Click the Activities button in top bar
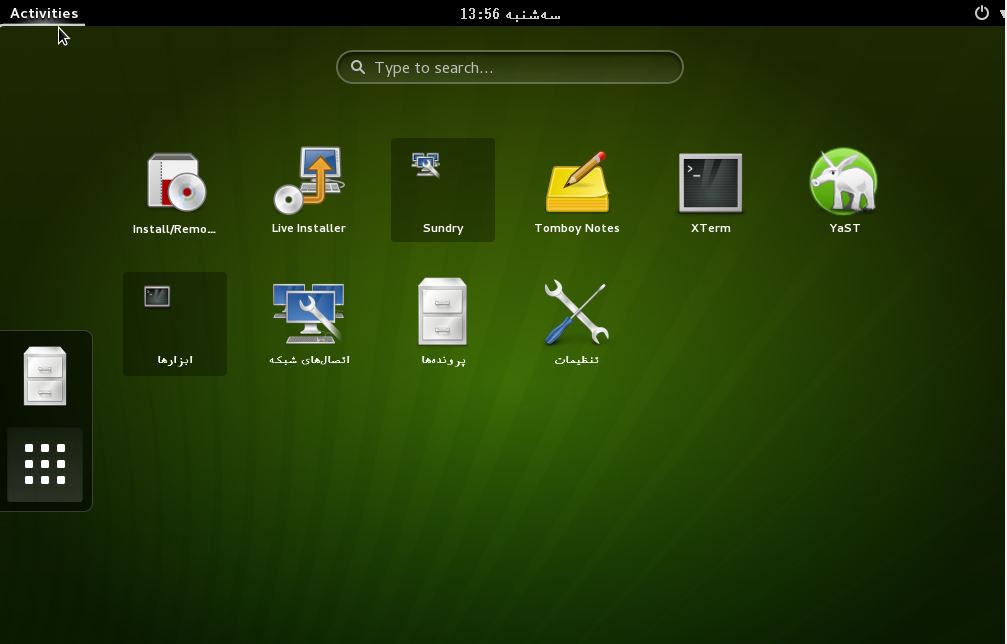The image size is (1007, 644). (44, 13)
